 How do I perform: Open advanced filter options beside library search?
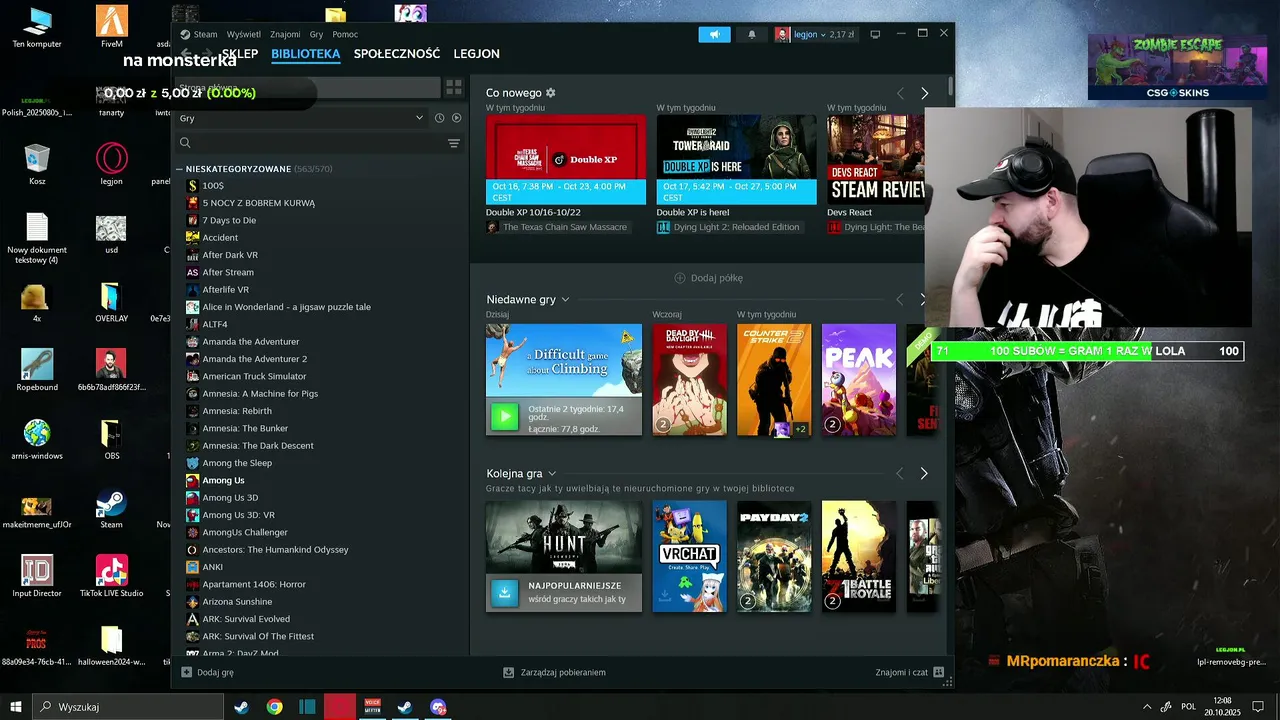(454, 143)
